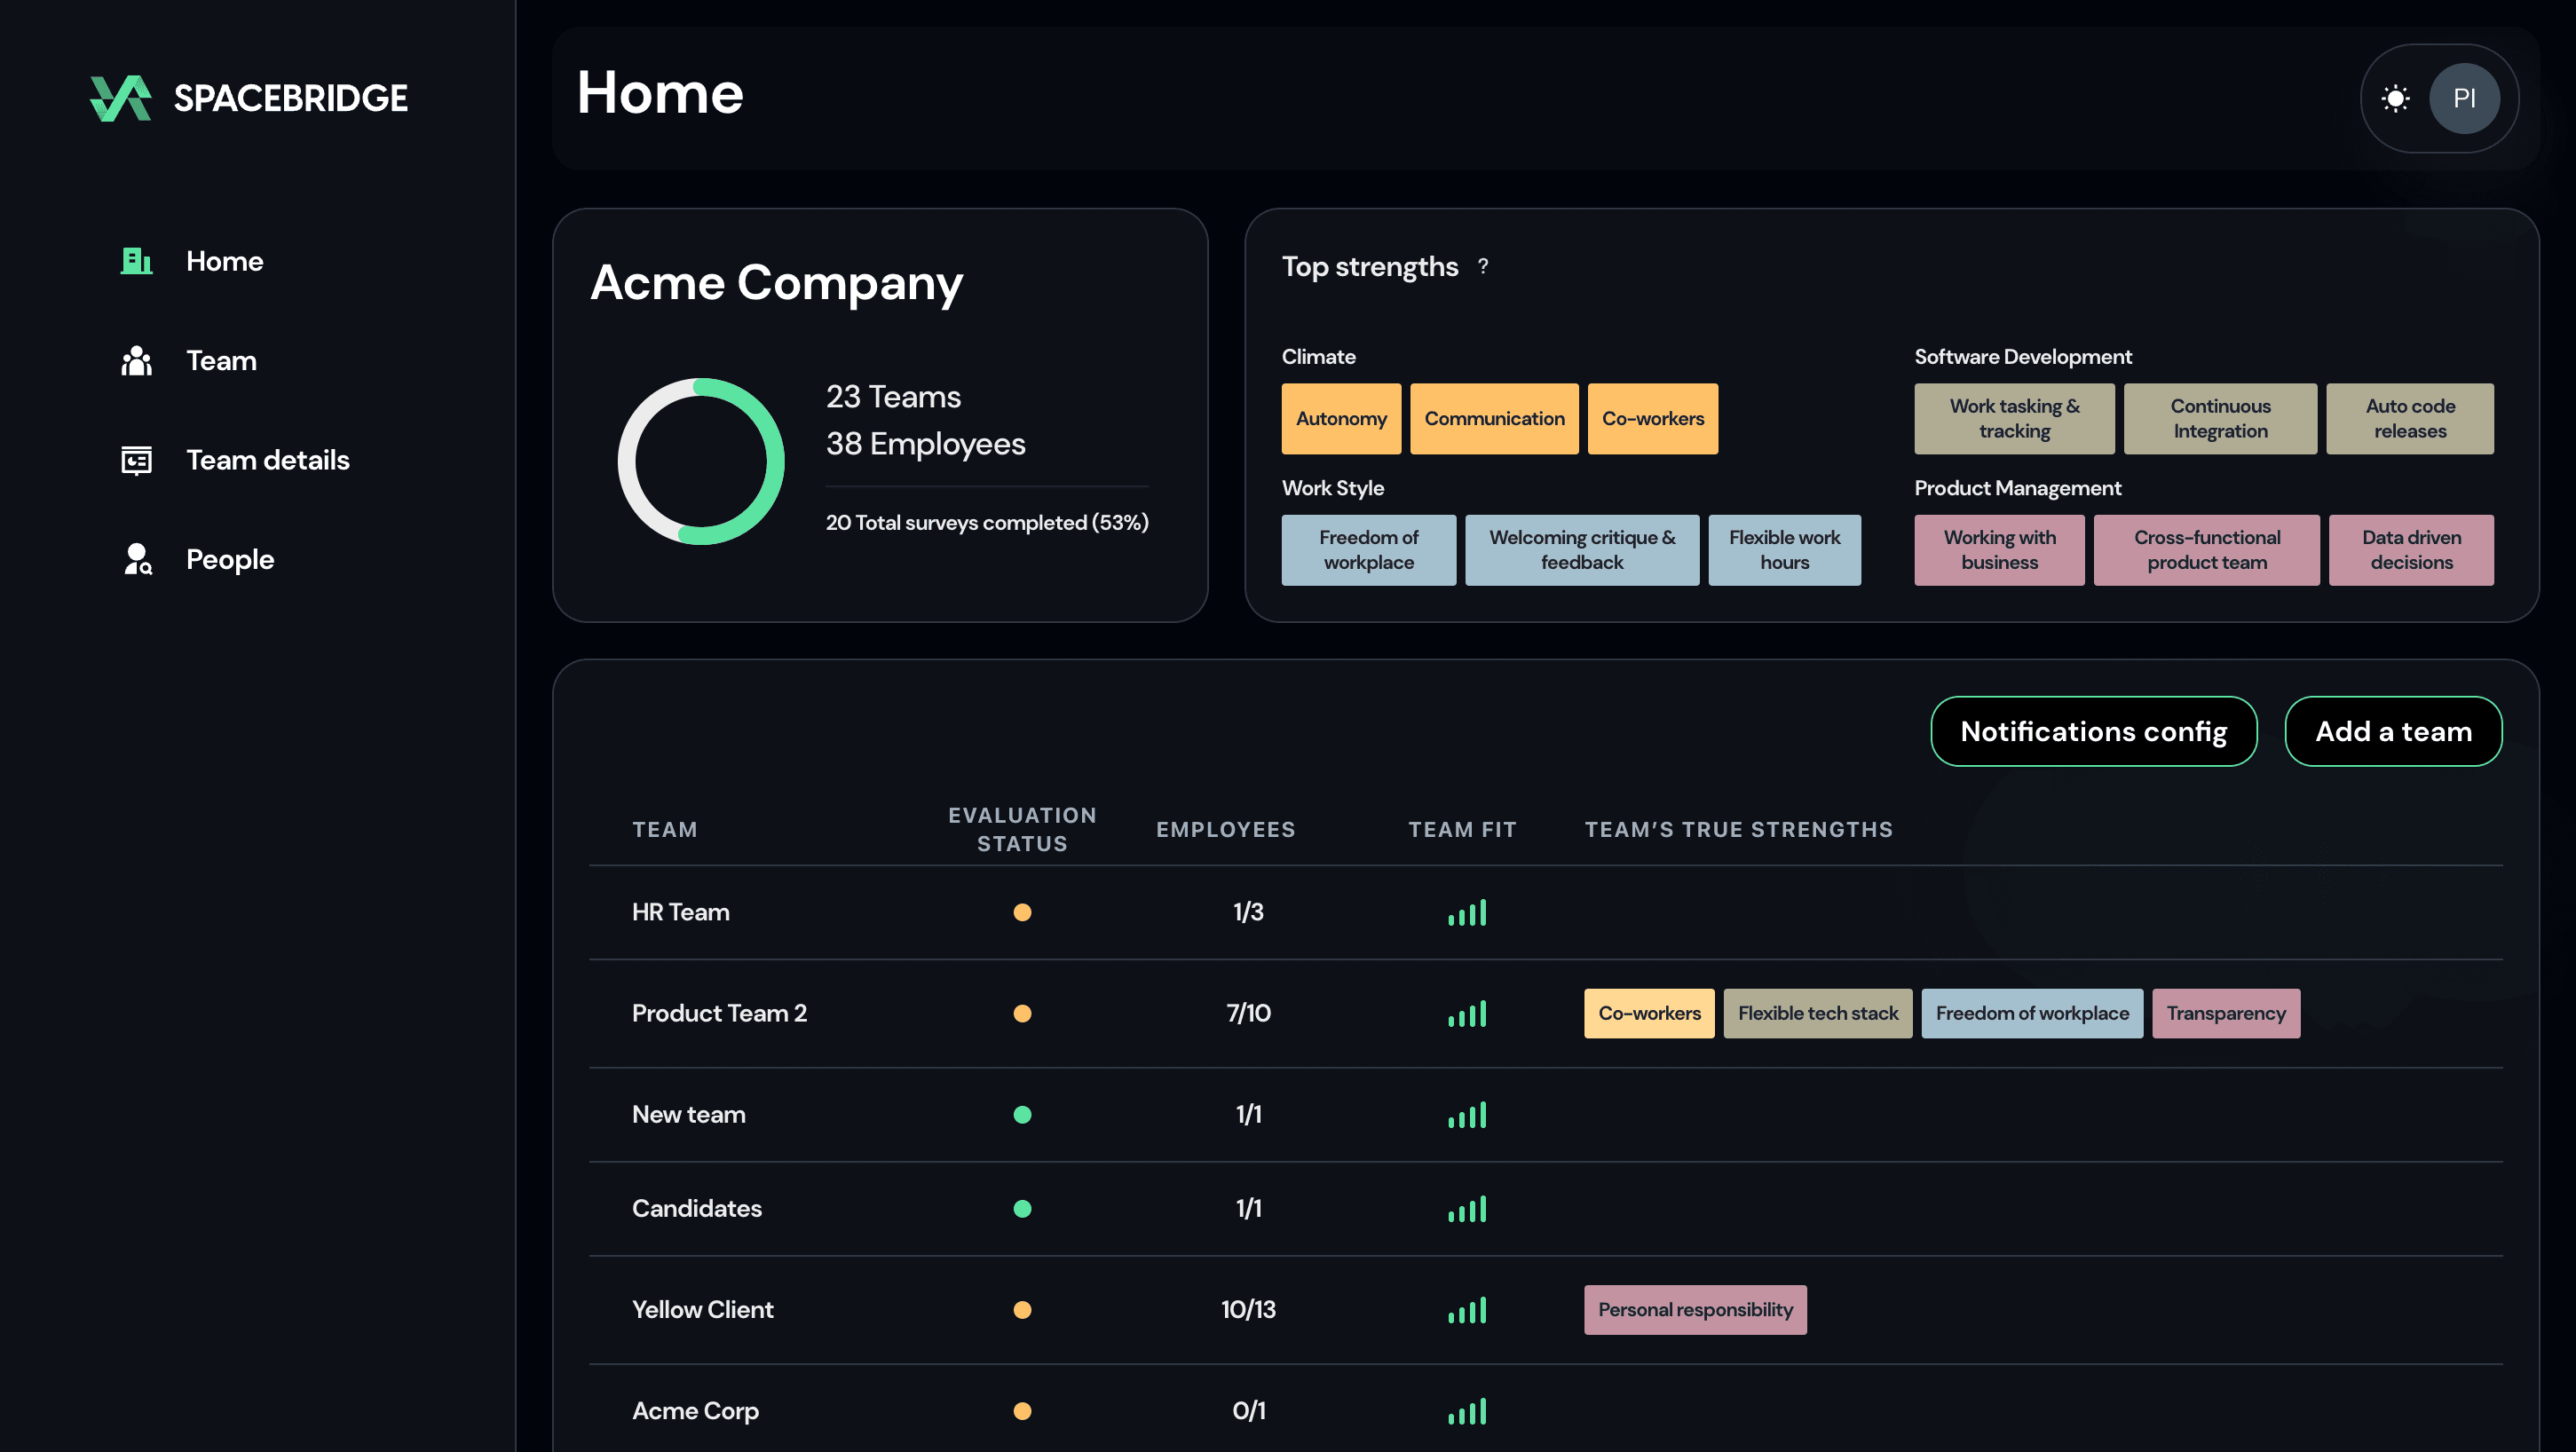Click HR Team orange evaluation status dot
Viewport: 2576px width, 1452px height.
1022,912
